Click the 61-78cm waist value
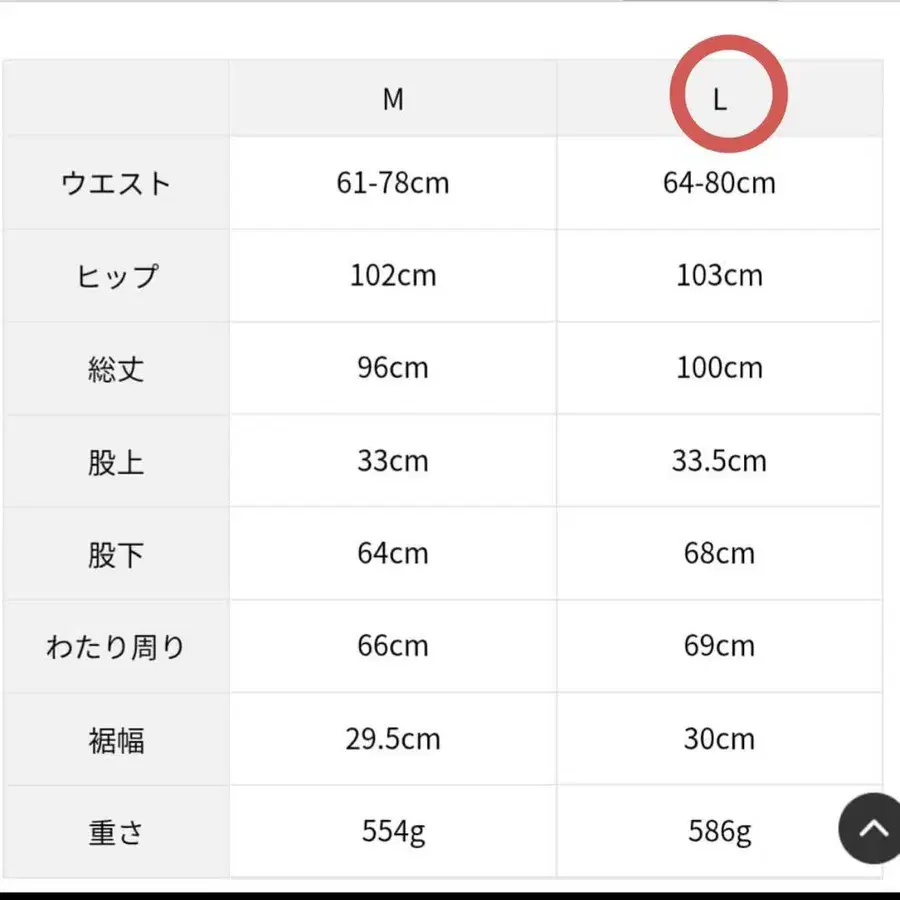Screen dimensions: 900x900 coord(393,184)
